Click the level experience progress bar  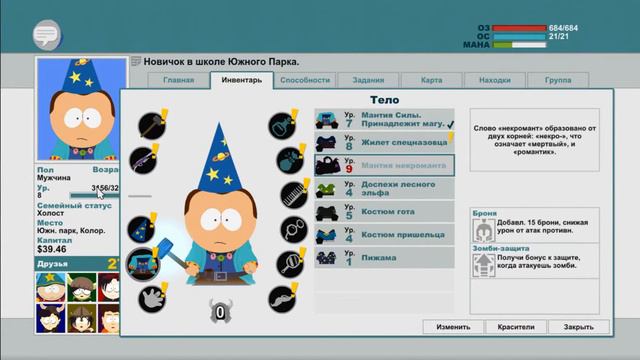coord(95,196)
